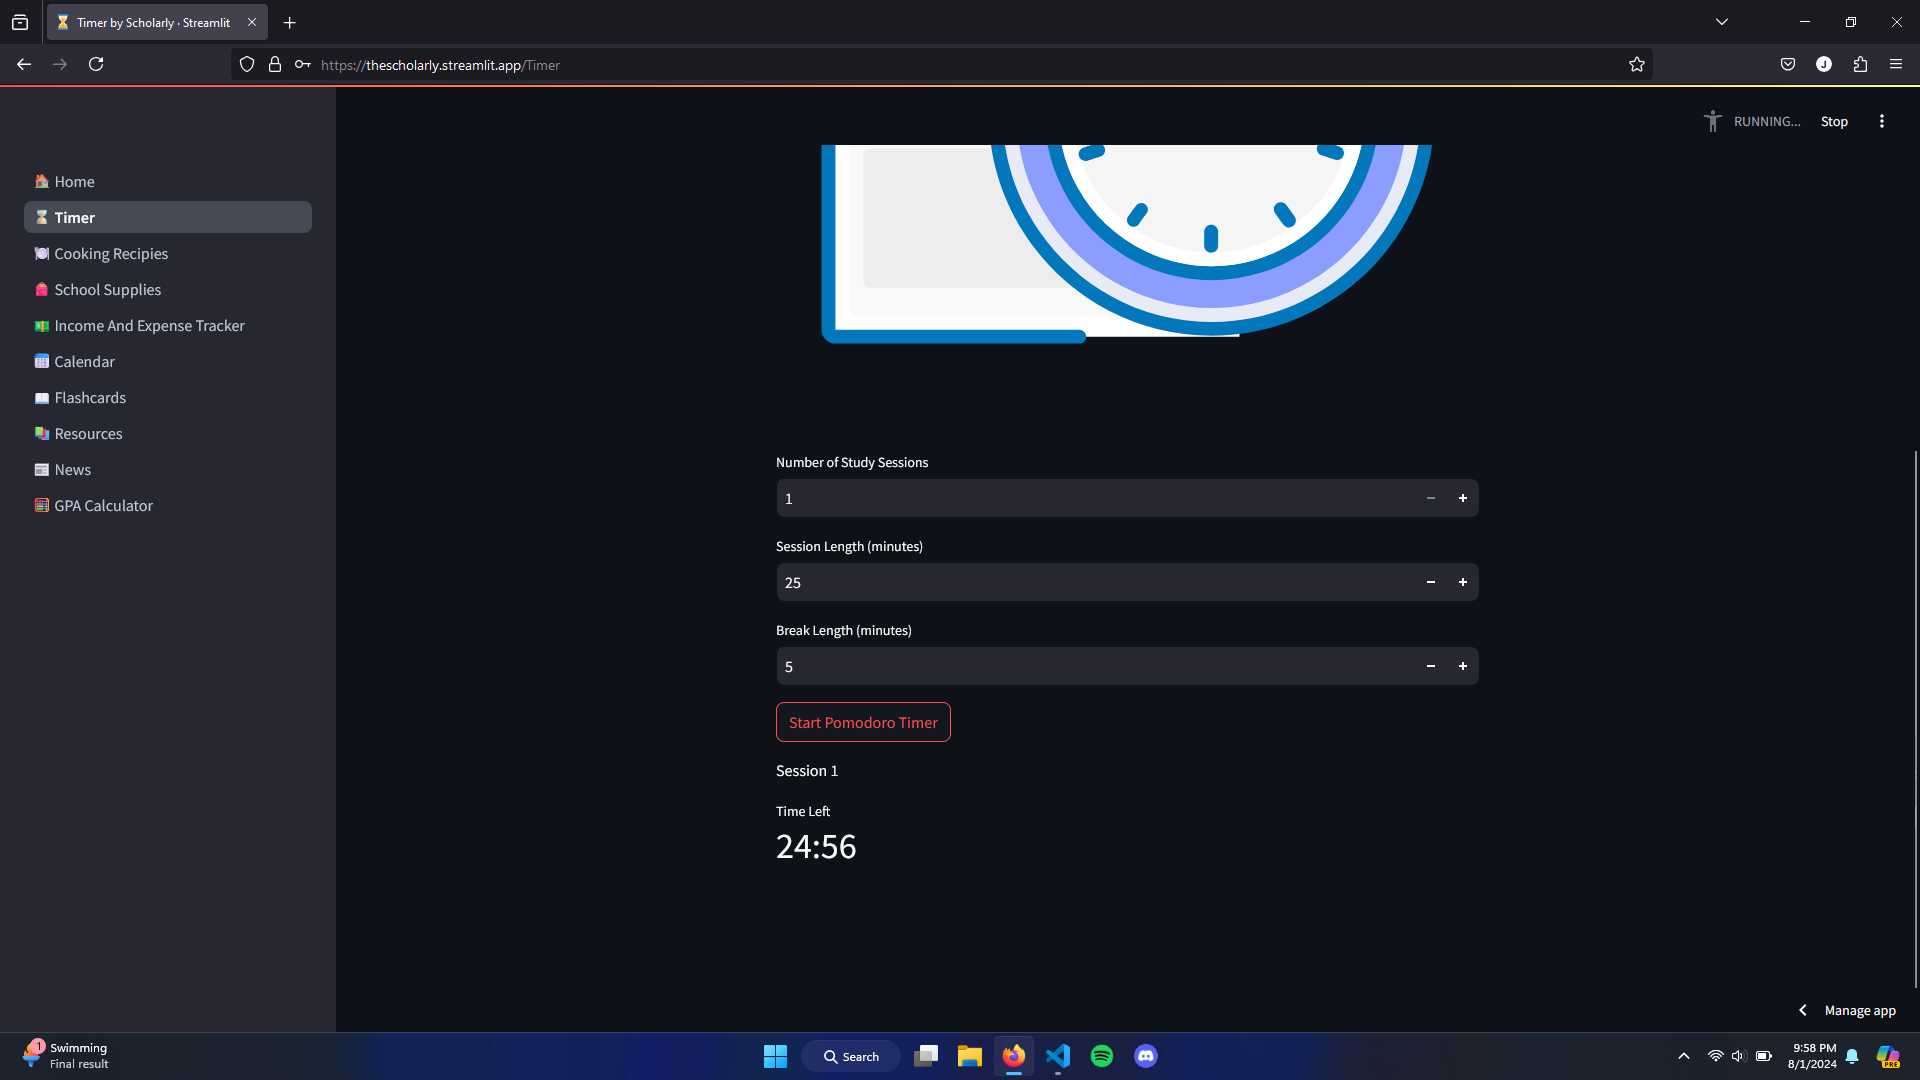
Task: Open Firefox extensions puzzle icon
Action: 1860,64
